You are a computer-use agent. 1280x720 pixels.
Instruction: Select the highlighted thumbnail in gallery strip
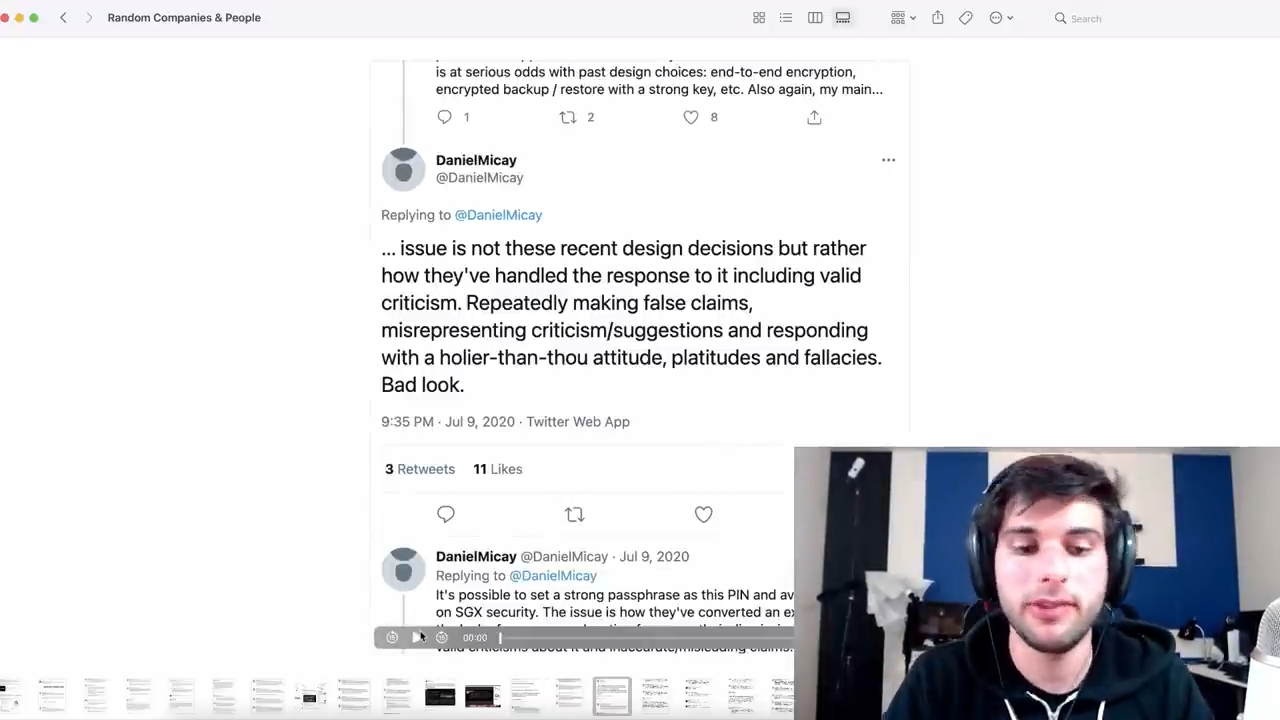(612, 696)
